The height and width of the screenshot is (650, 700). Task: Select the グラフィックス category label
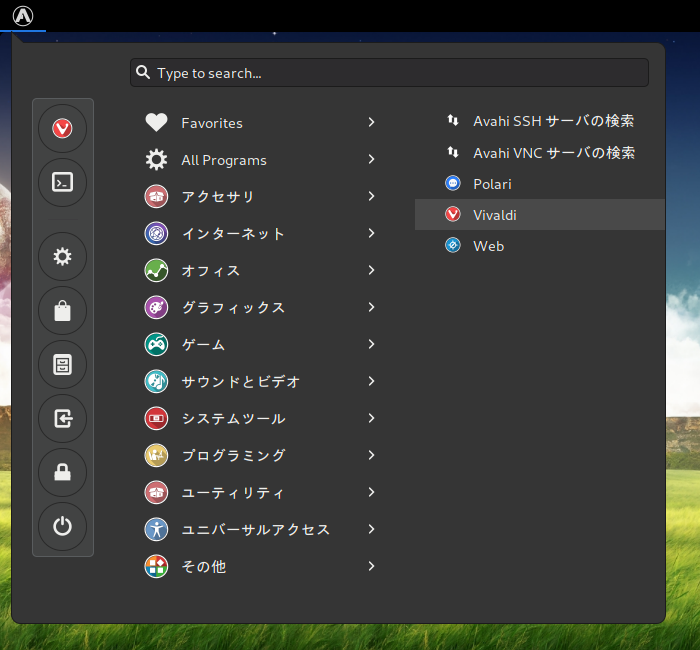tap(233, 308)
